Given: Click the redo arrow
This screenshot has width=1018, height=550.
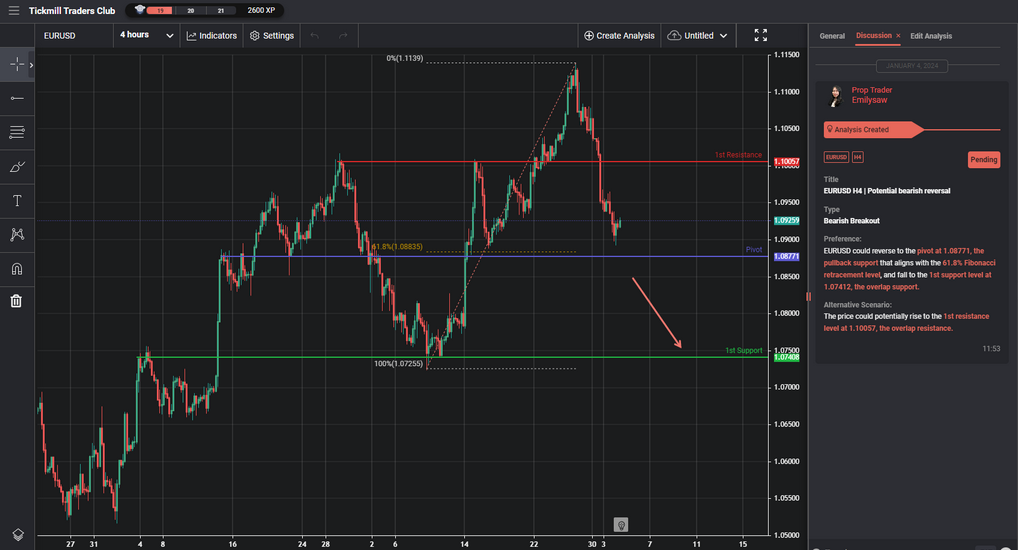Looking at the screenshot, I should pos(343,36).
